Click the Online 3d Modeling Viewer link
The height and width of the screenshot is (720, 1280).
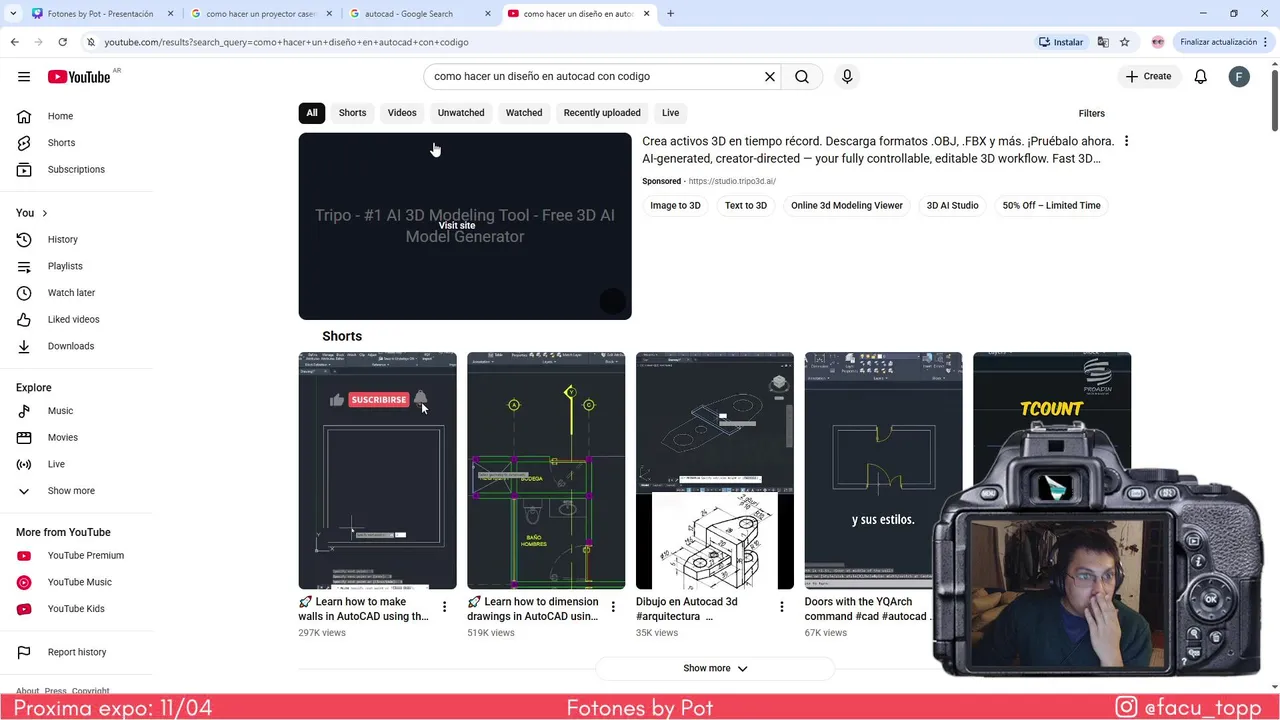click(x=847, y=206)
